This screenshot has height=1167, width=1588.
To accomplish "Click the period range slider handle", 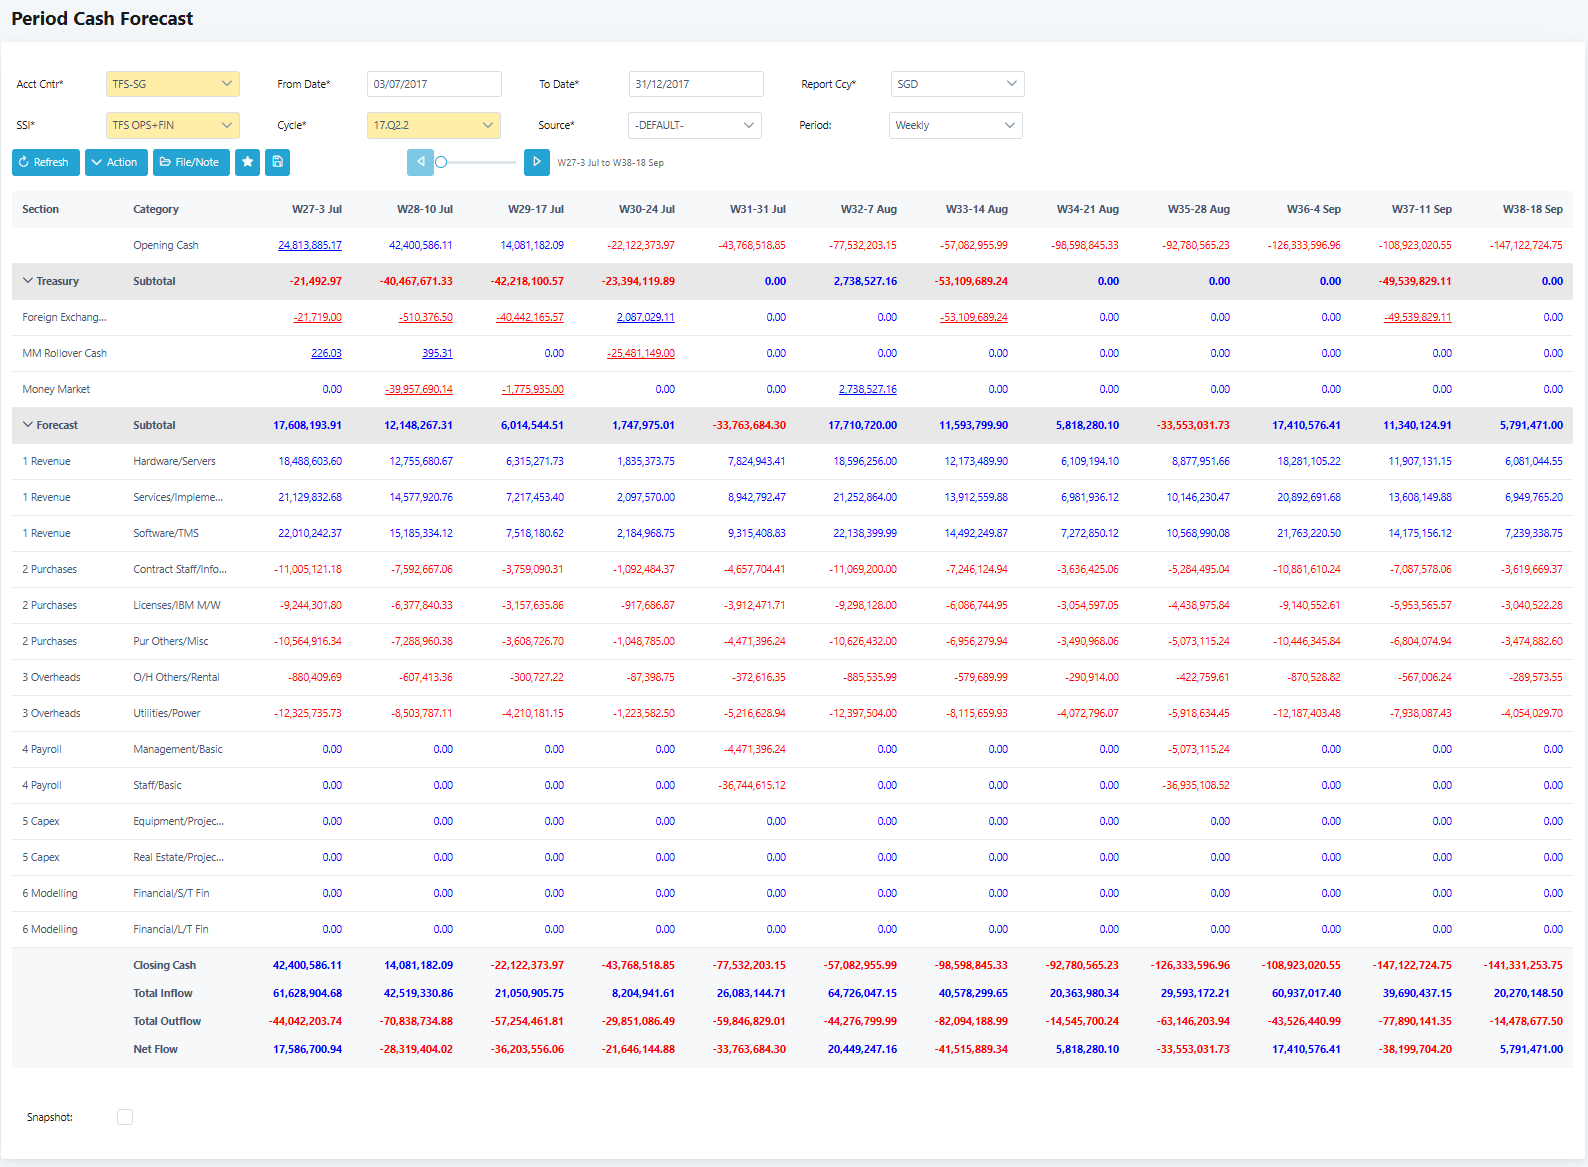I will tap(441, 162).
